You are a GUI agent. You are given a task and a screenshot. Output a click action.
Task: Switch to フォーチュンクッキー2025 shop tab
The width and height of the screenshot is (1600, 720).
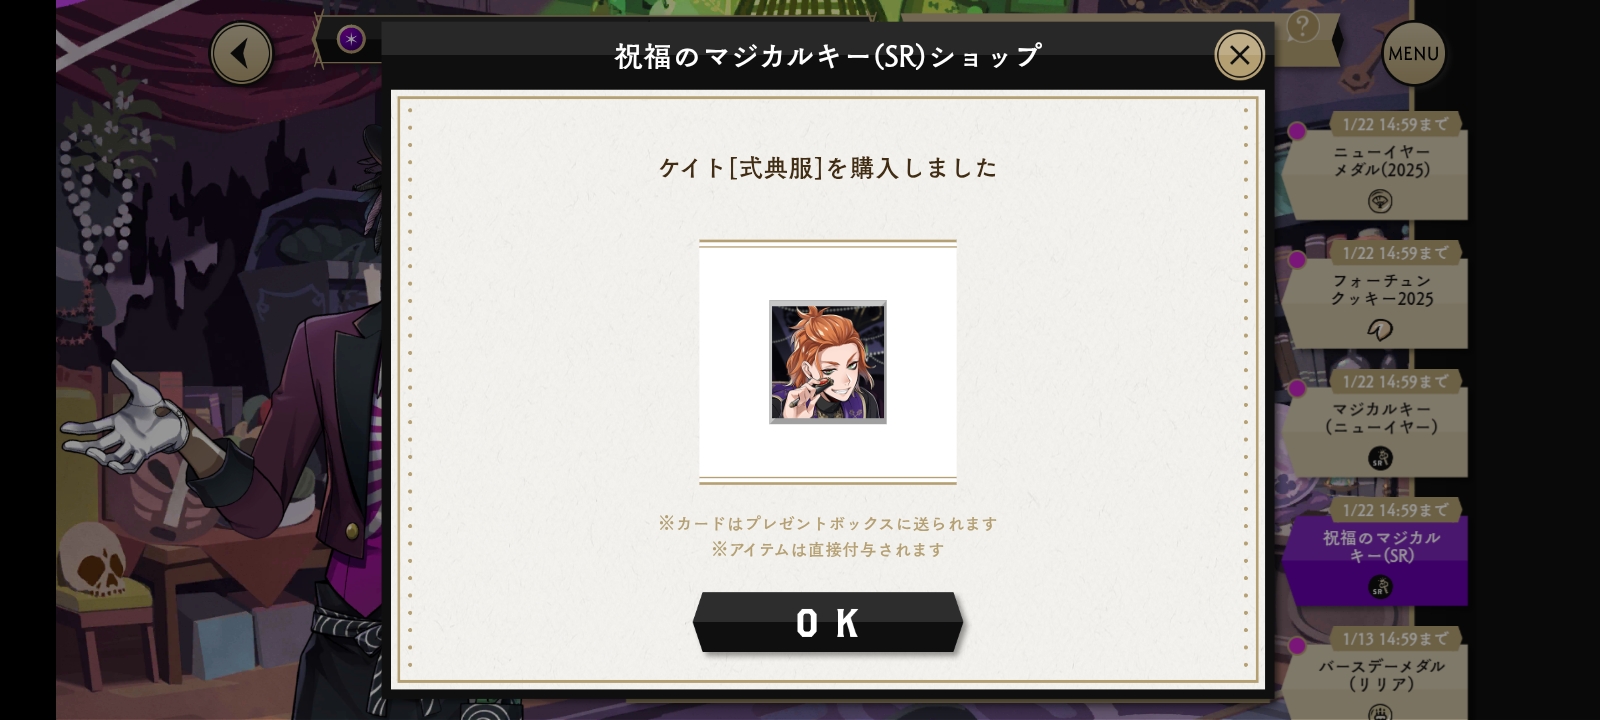point(1379,295)
